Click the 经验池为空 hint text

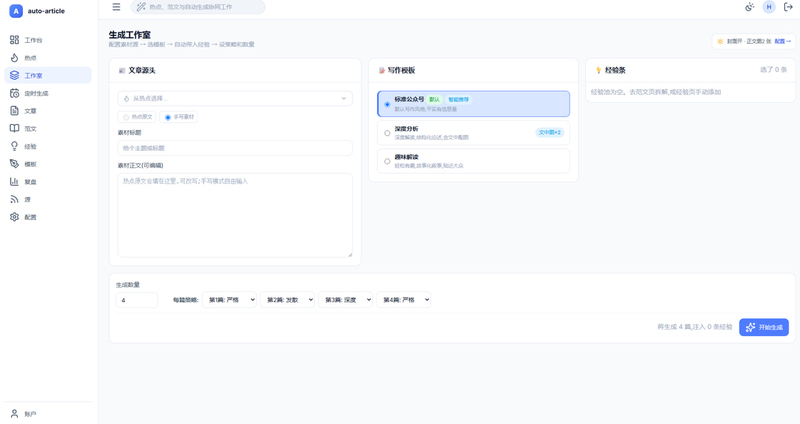[656, 92]
